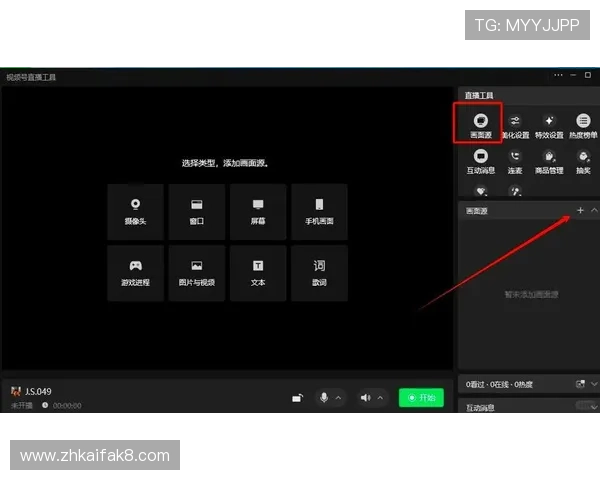Open 美化设置 beauty settings
The image size is (600, 480).
coord(514,126)
